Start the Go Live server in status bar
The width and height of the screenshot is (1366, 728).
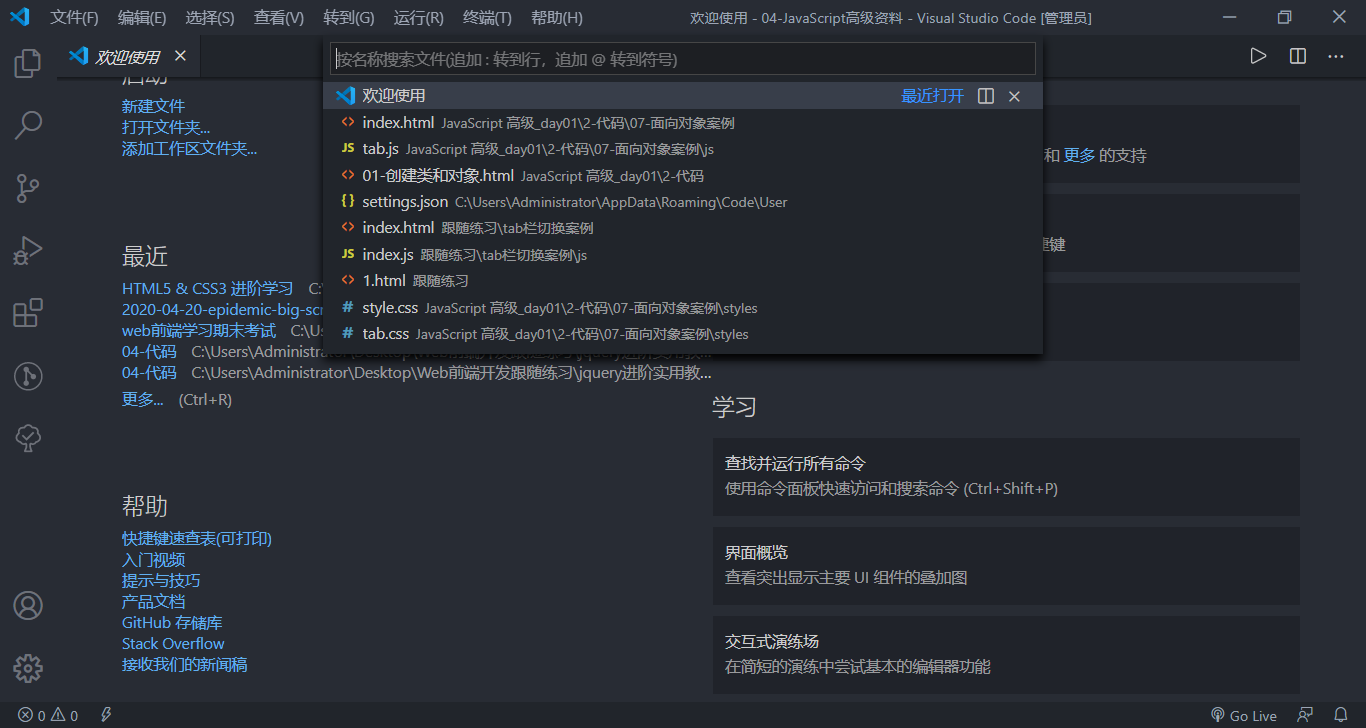coord(1244,715)
